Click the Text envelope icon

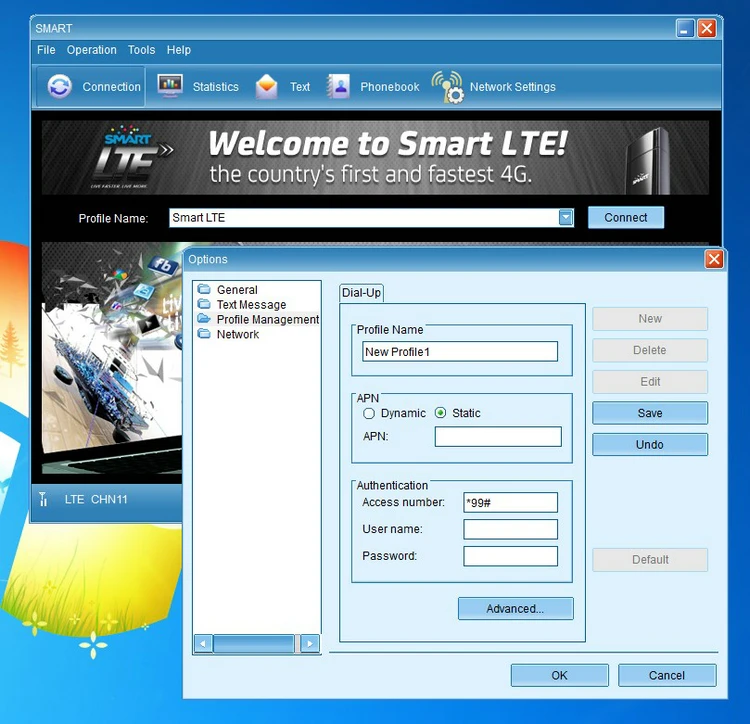tap(266, 87)
